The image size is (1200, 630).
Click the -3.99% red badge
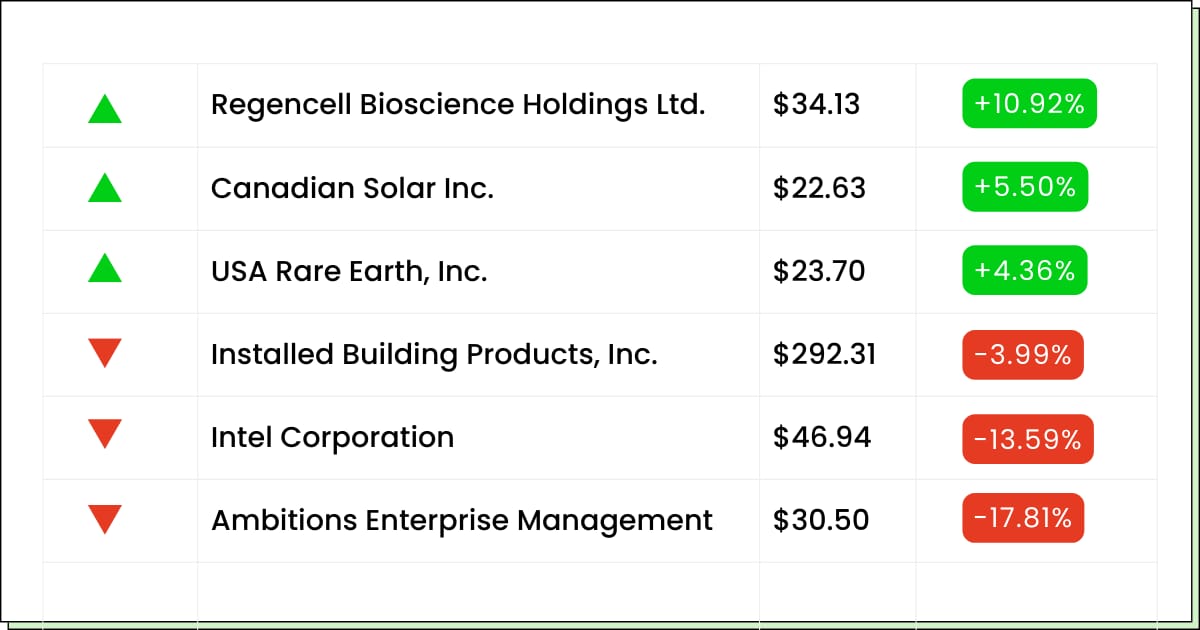(1022, 354)
